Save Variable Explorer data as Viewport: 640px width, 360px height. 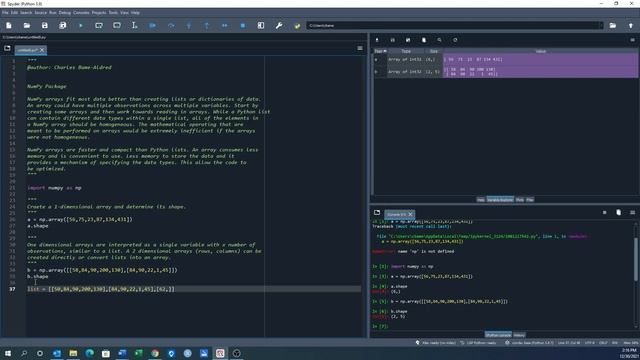click(408, 40)
